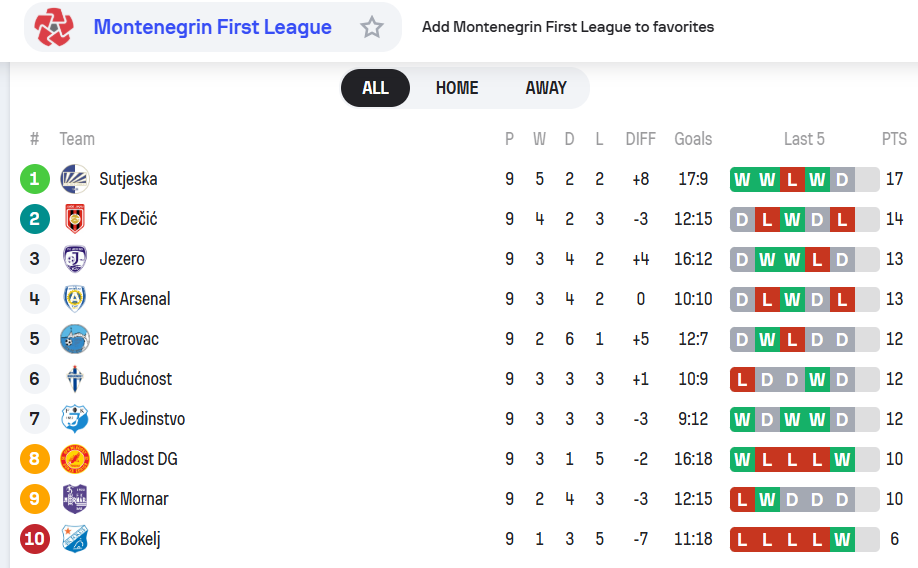Sort table by PTS column header
Image resolution: width=918 pixels, height=568 pixels.
point(894,139)
